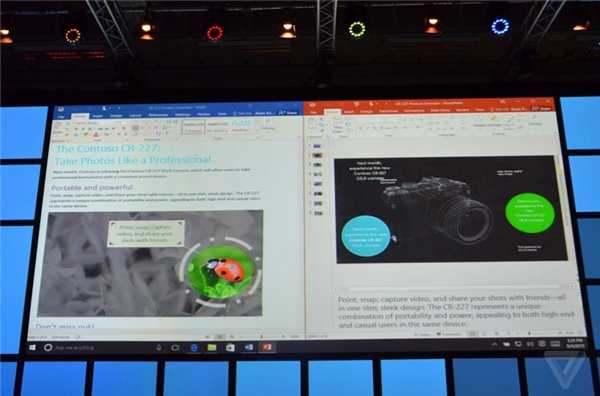Click the 'Portable and powerful' heading in Word
This screenshot has width=600, height=396.
(x=92, y=187)
